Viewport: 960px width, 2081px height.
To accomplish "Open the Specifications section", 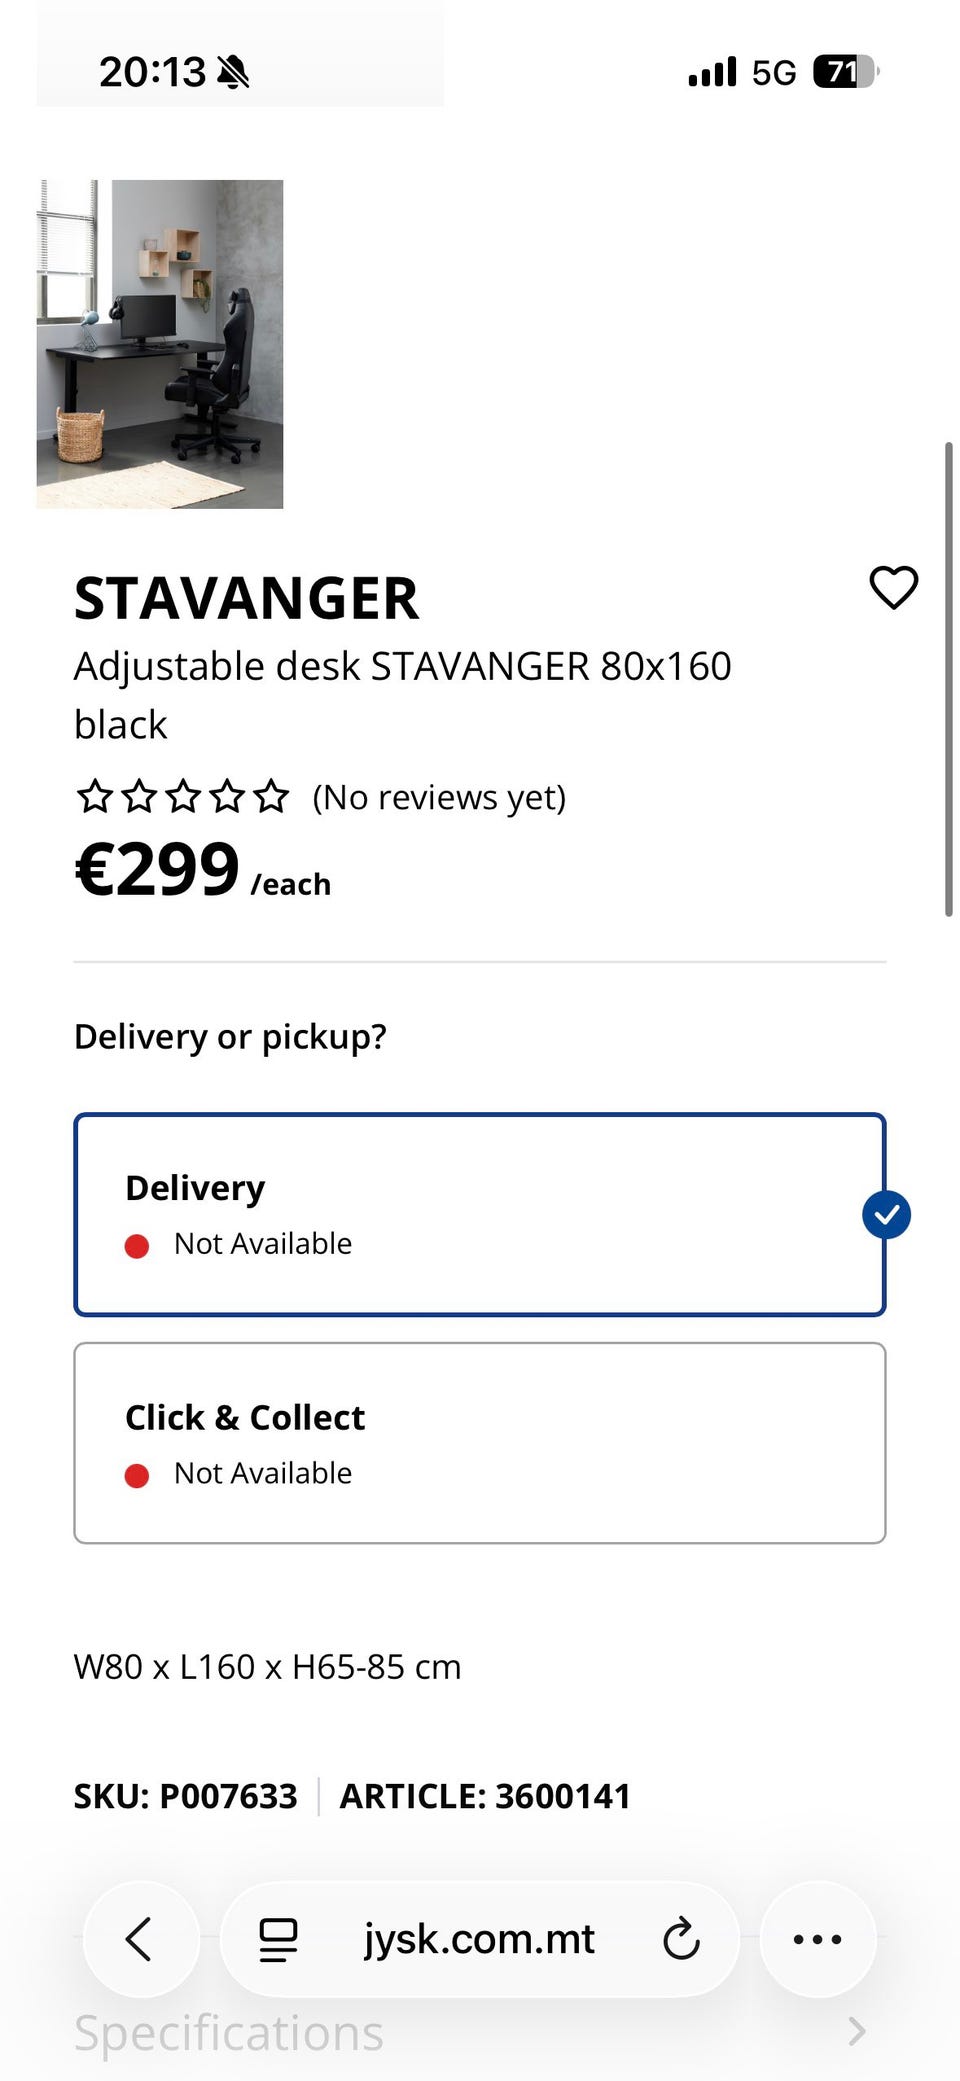I will click(229, 2032).
